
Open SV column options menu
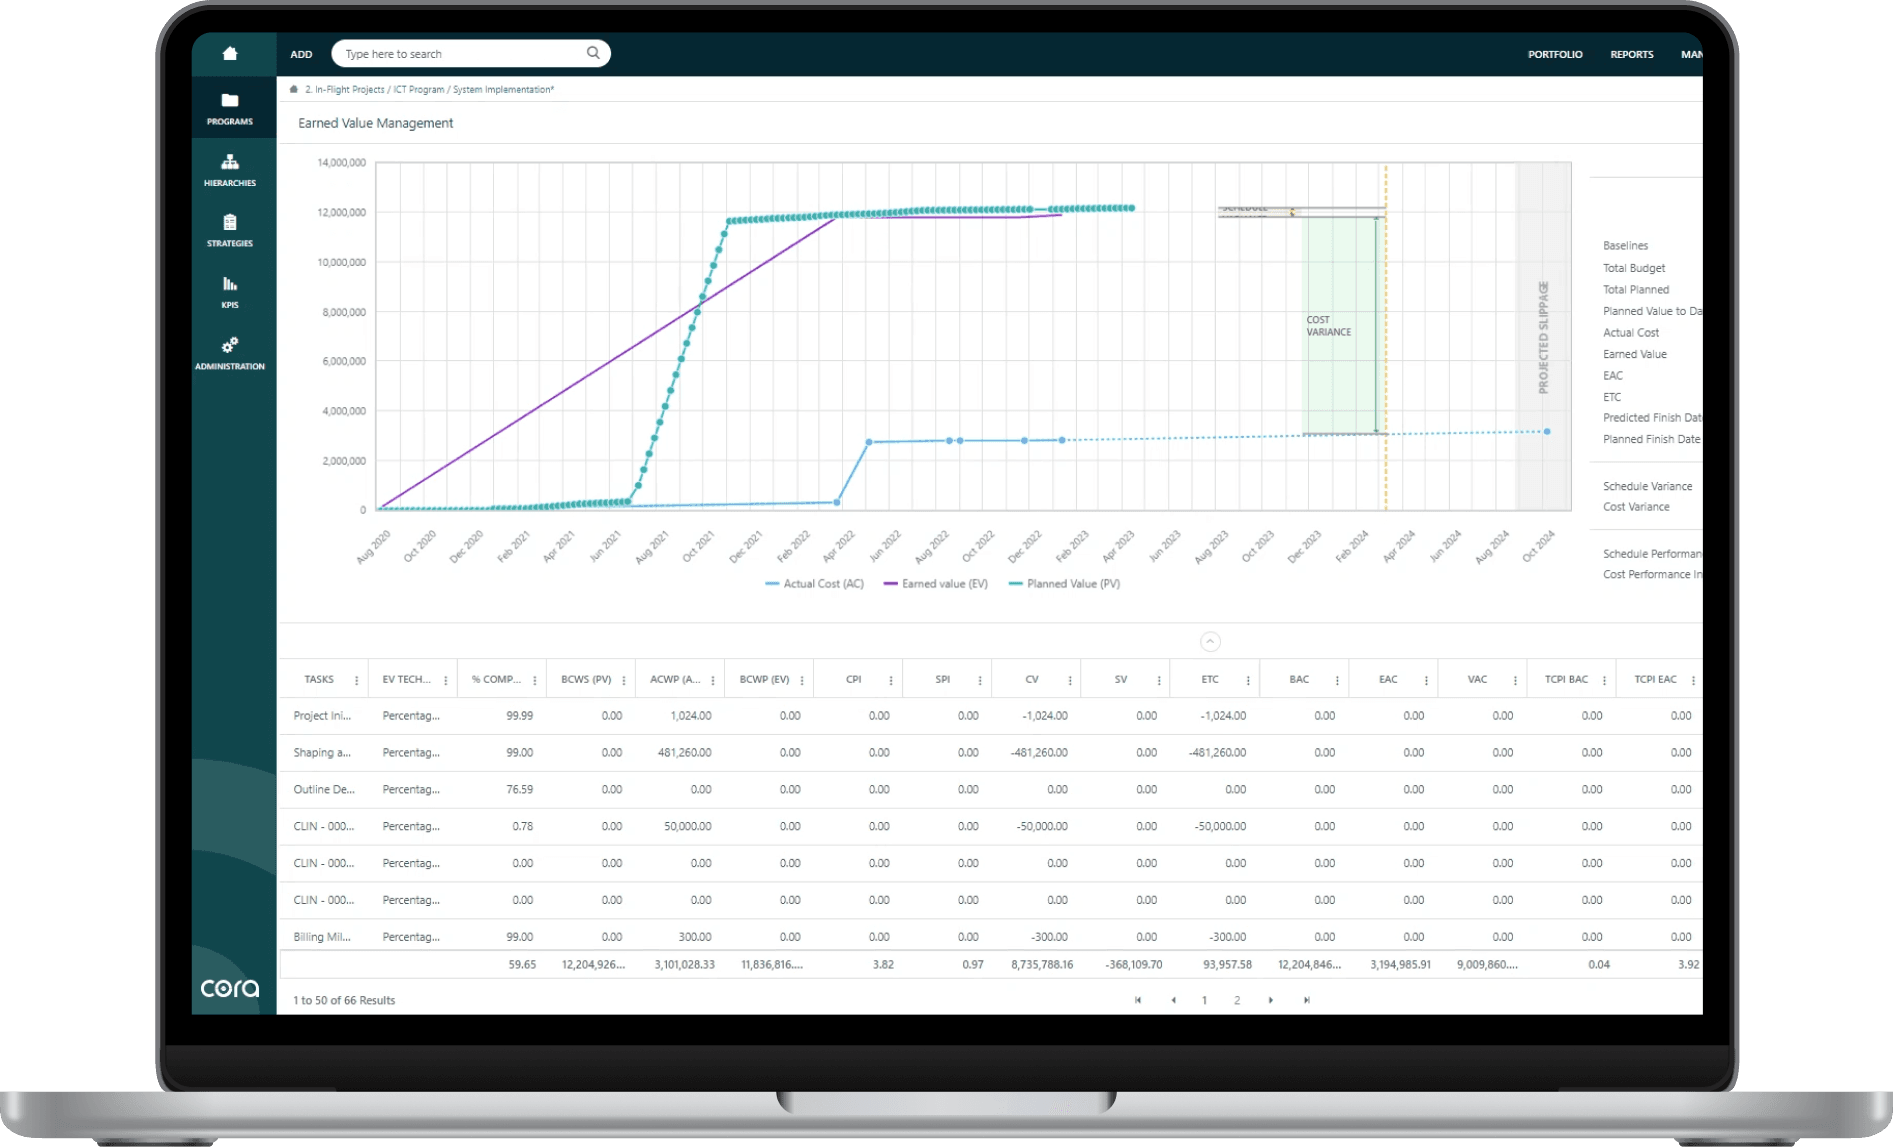click(1159, 680)
